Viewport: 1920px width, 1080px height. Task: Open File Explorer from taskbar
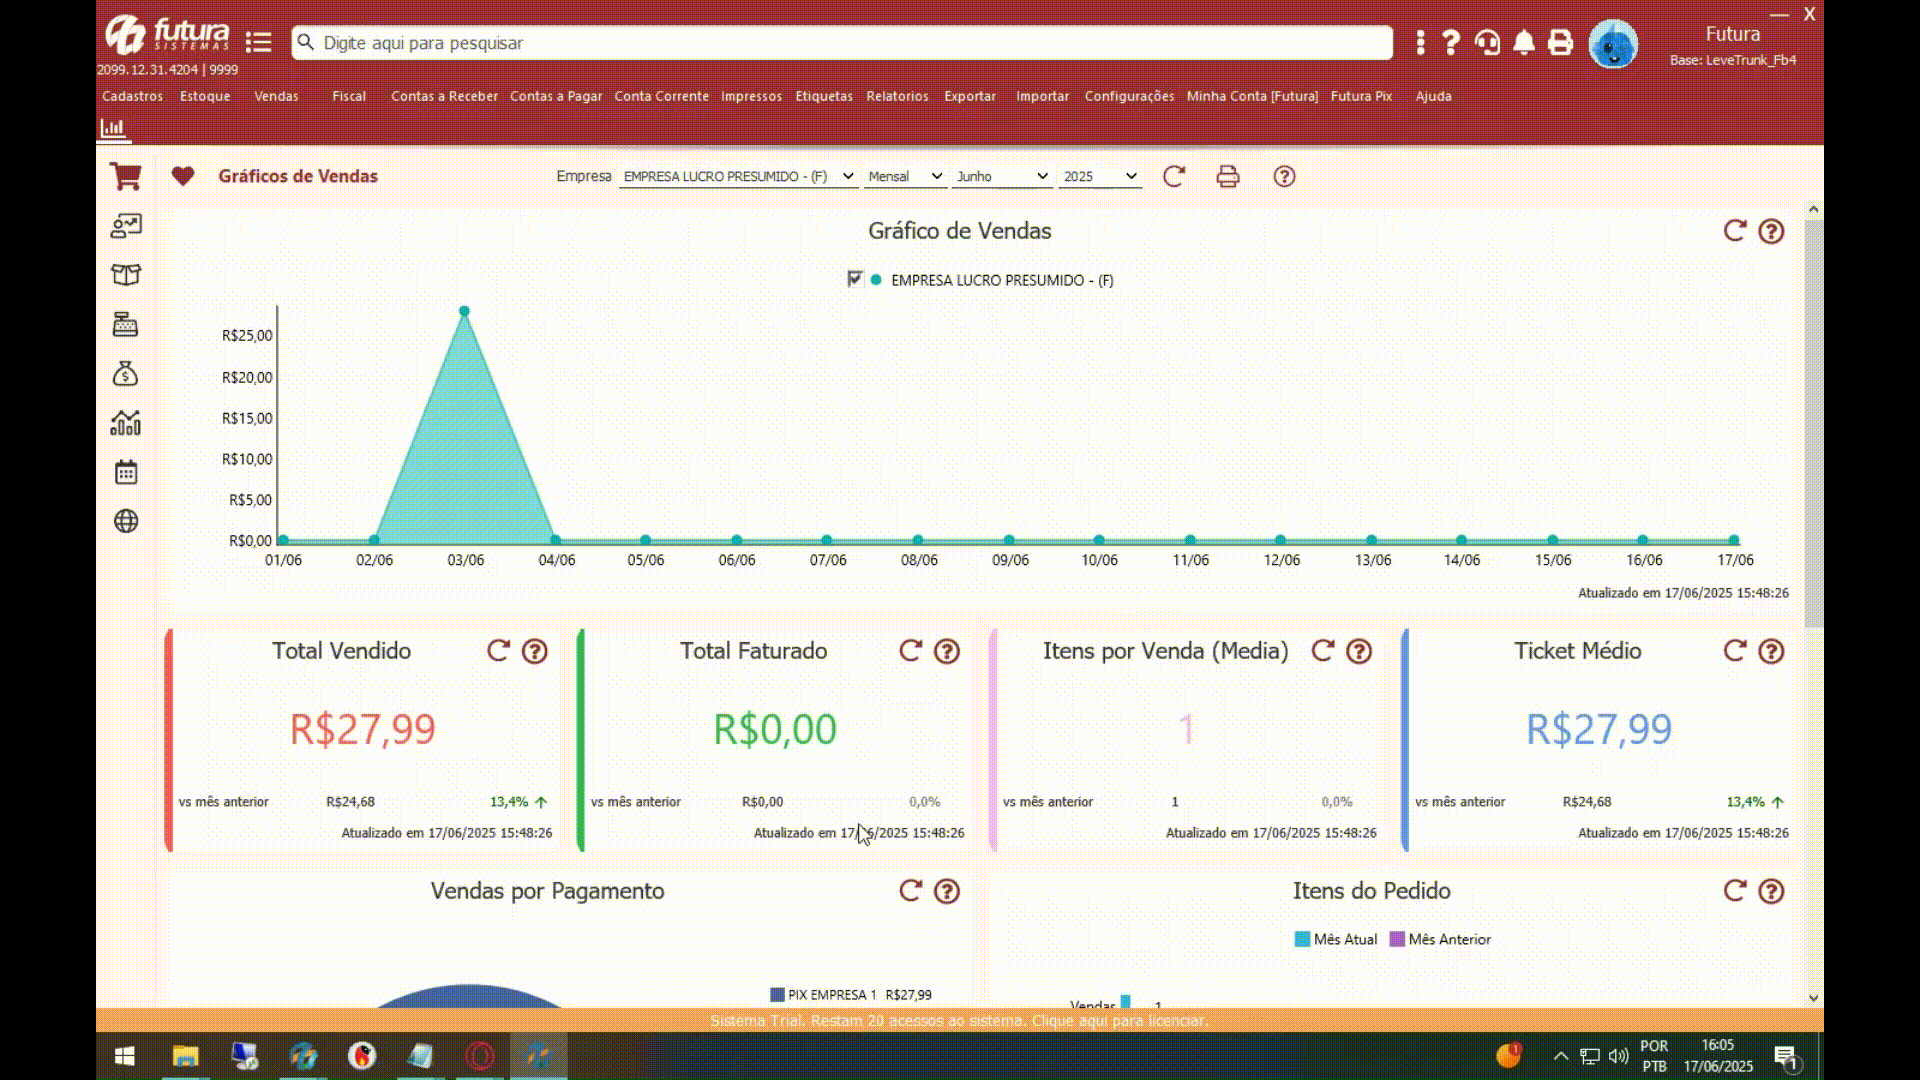186,1056
